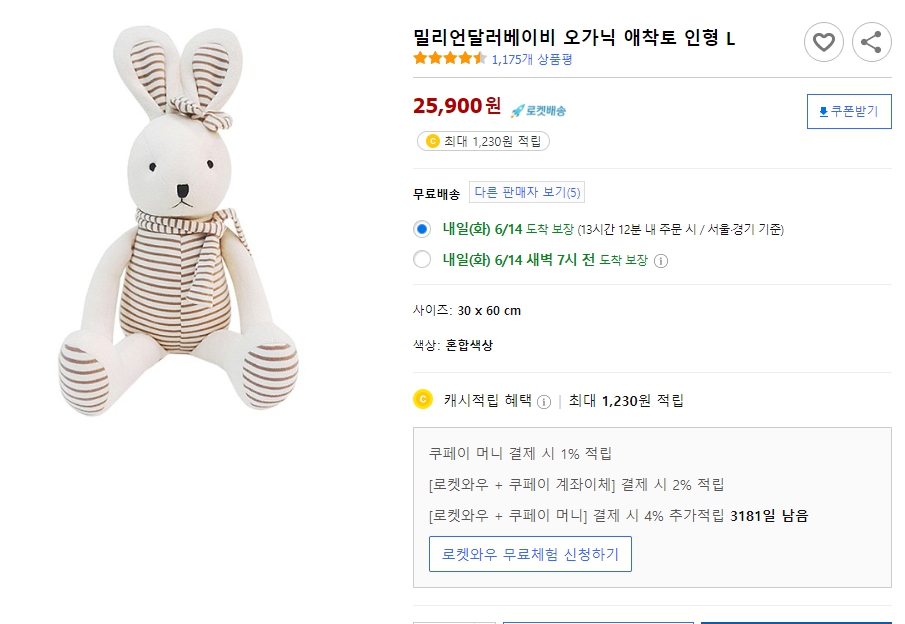Click the 25,900원 price text

(x=457, y=106)
